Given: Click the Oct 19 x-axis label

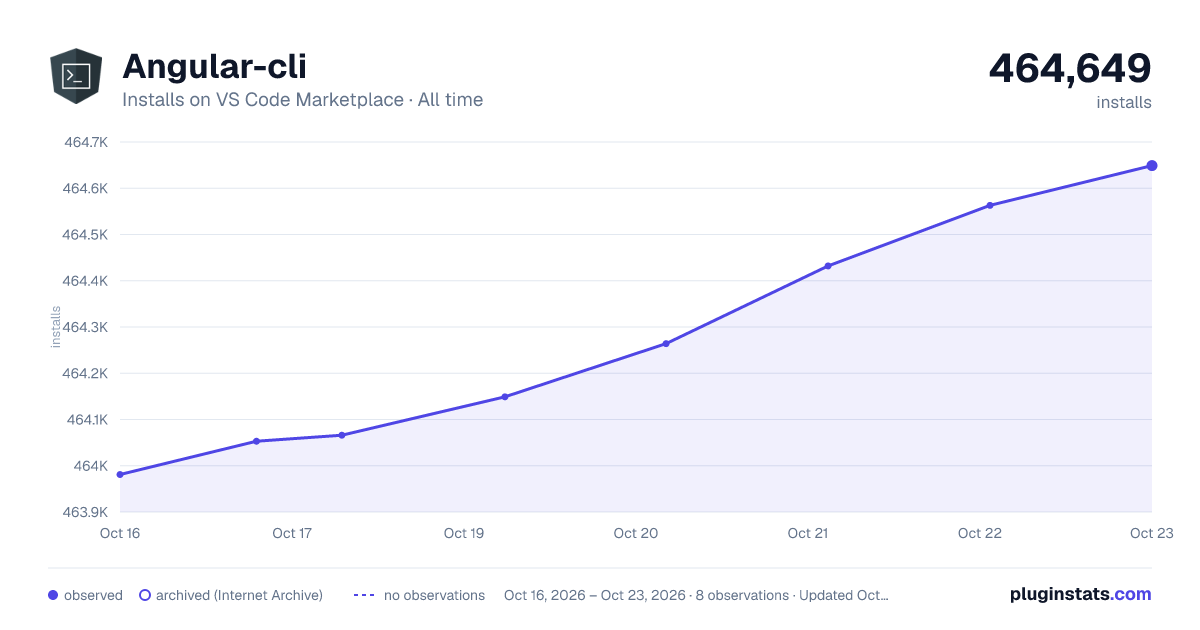Looking at the screenshot, I should coord(464,533).
